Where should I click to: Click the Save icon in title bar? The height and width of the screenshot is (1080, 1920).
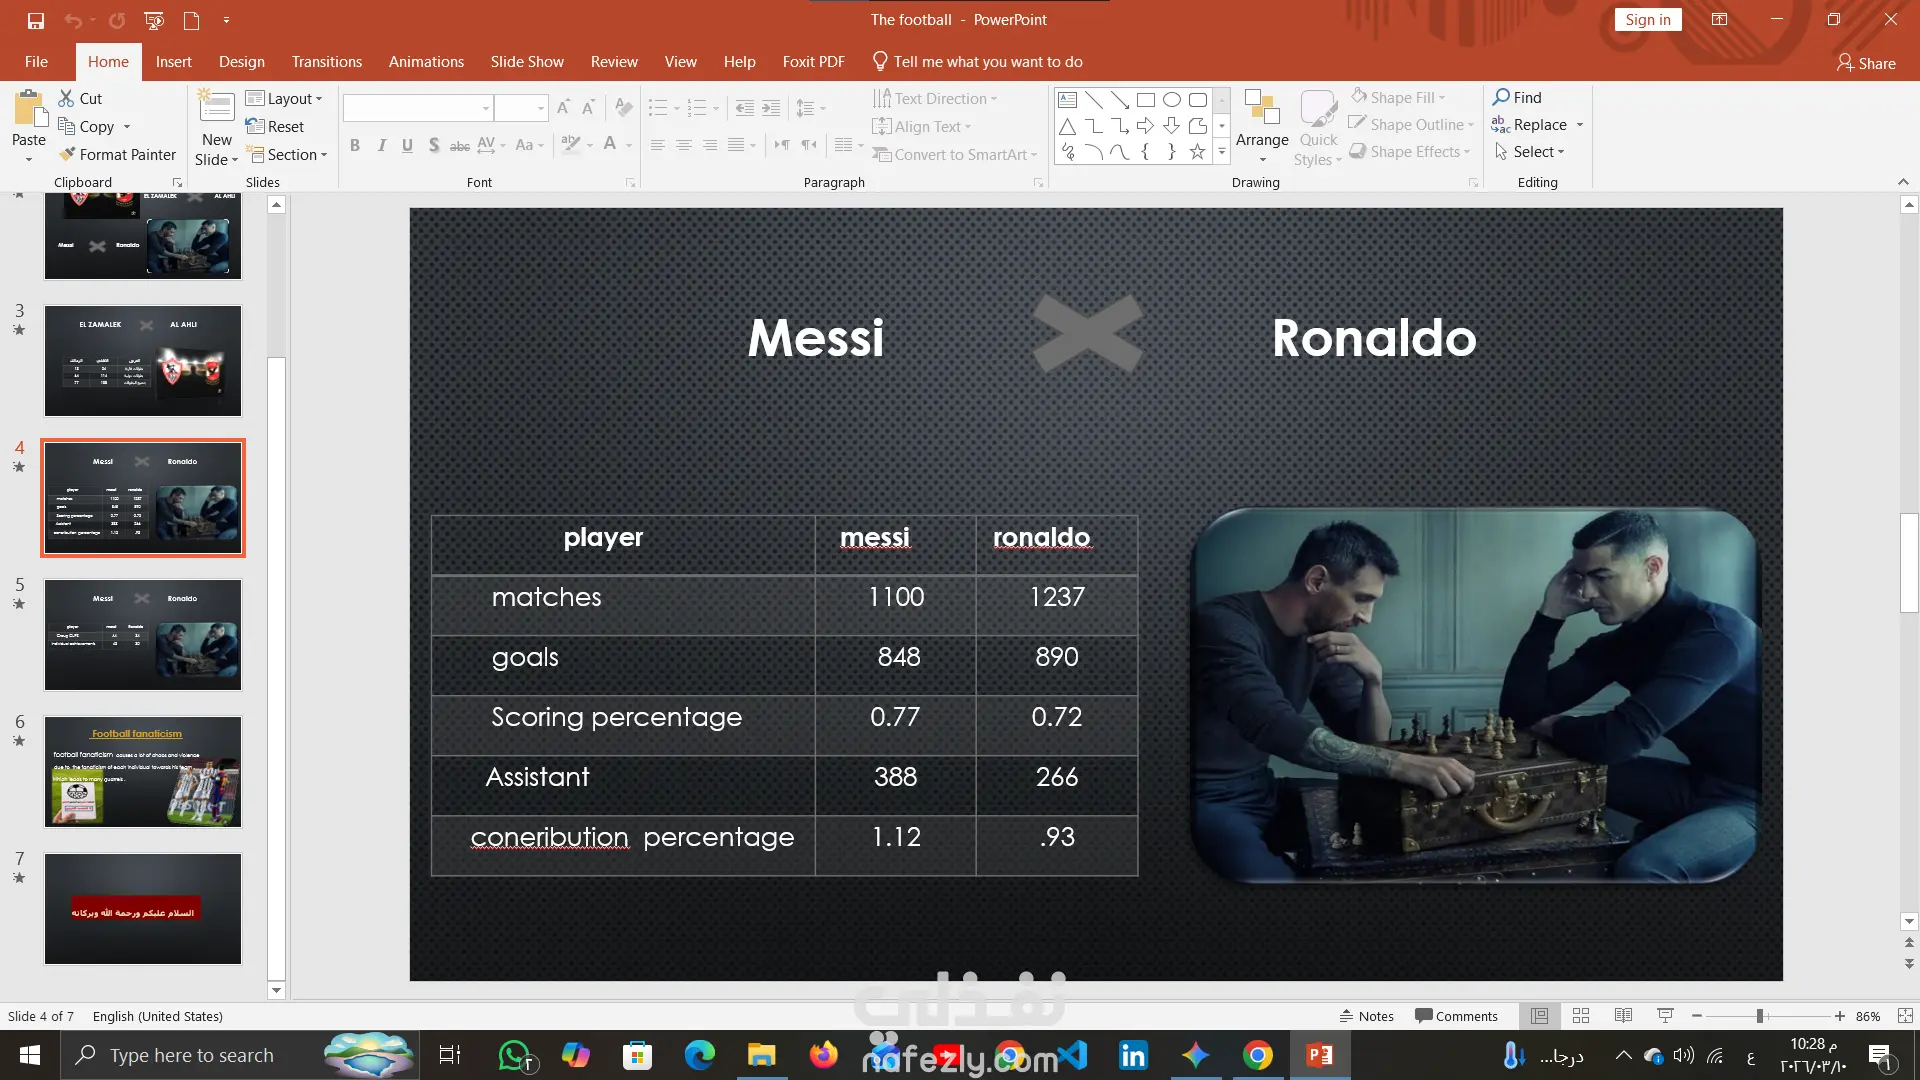pyautogui.click(x=36, y=20)
